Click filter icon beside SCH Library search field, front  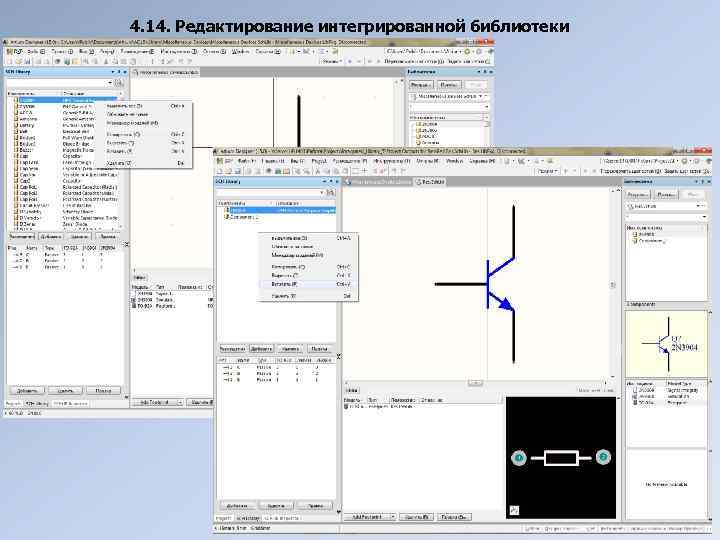point(330,193)
